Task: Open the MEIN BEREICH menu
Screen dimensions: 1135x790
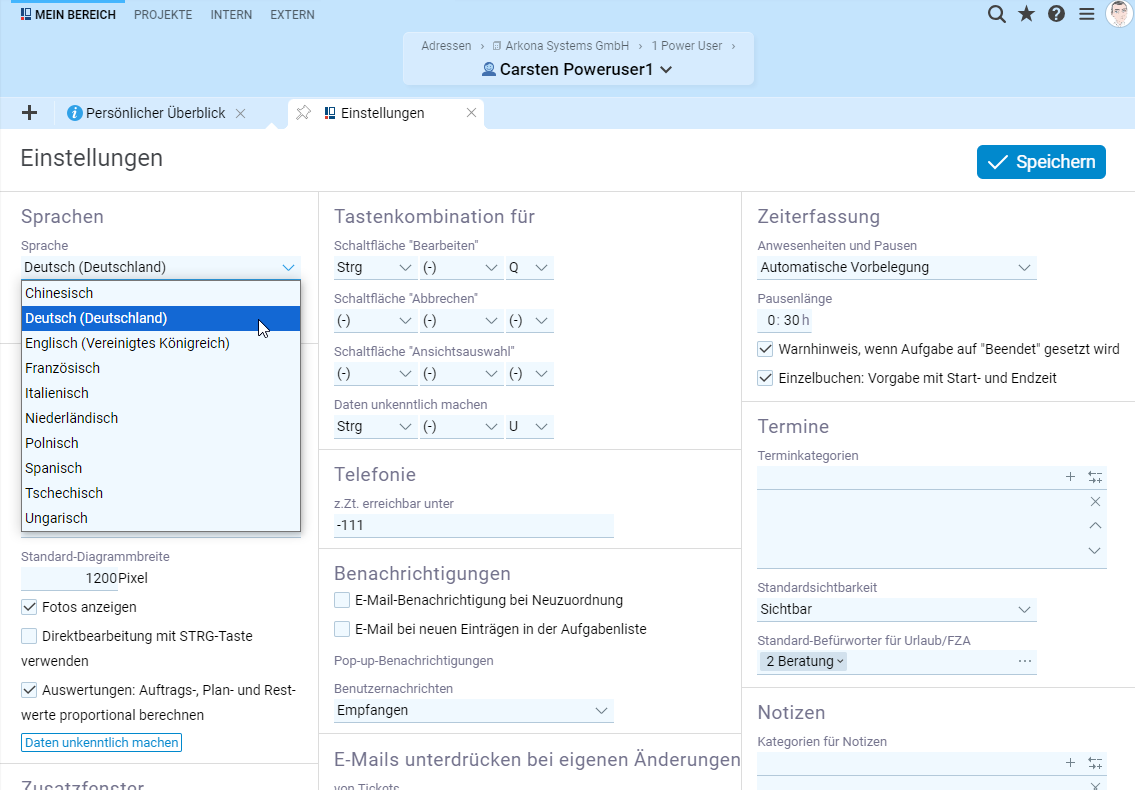Action: (x=68, y=14)
